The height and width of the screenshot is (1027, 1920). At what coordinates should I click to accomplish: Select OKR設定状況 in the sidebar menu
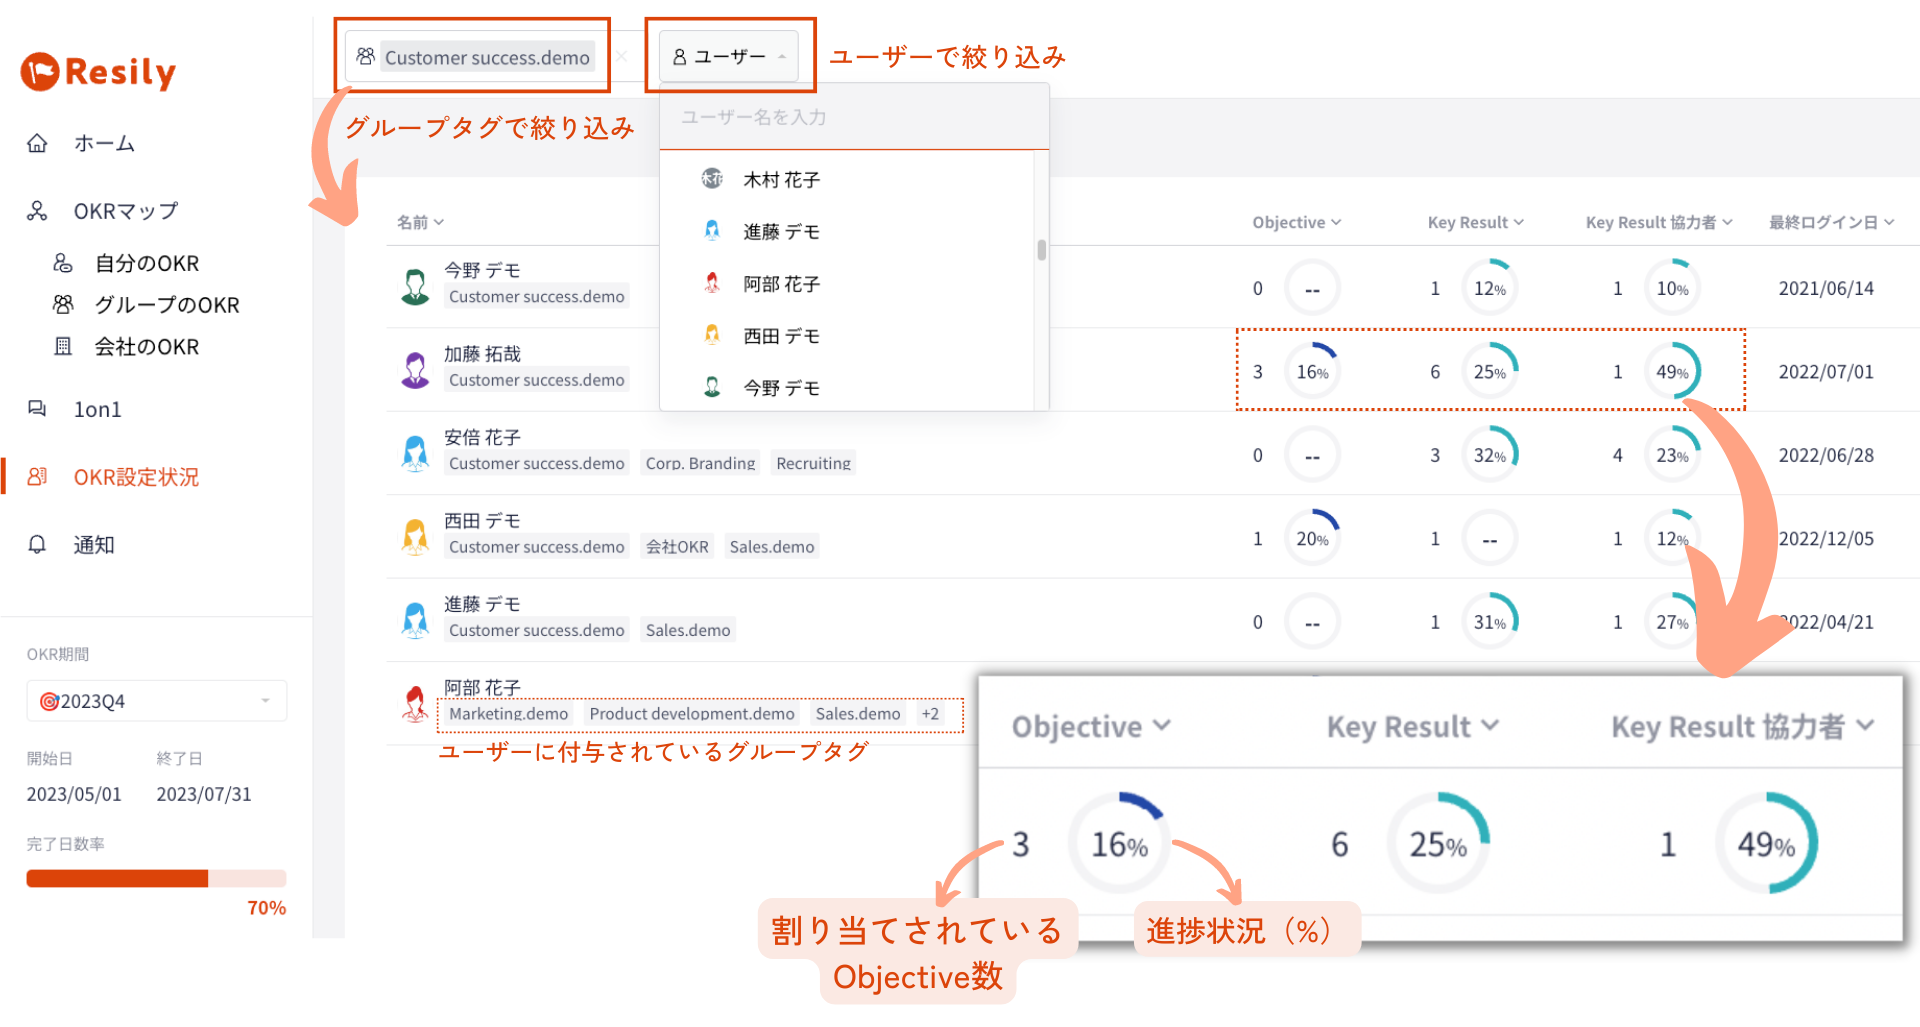136,477
